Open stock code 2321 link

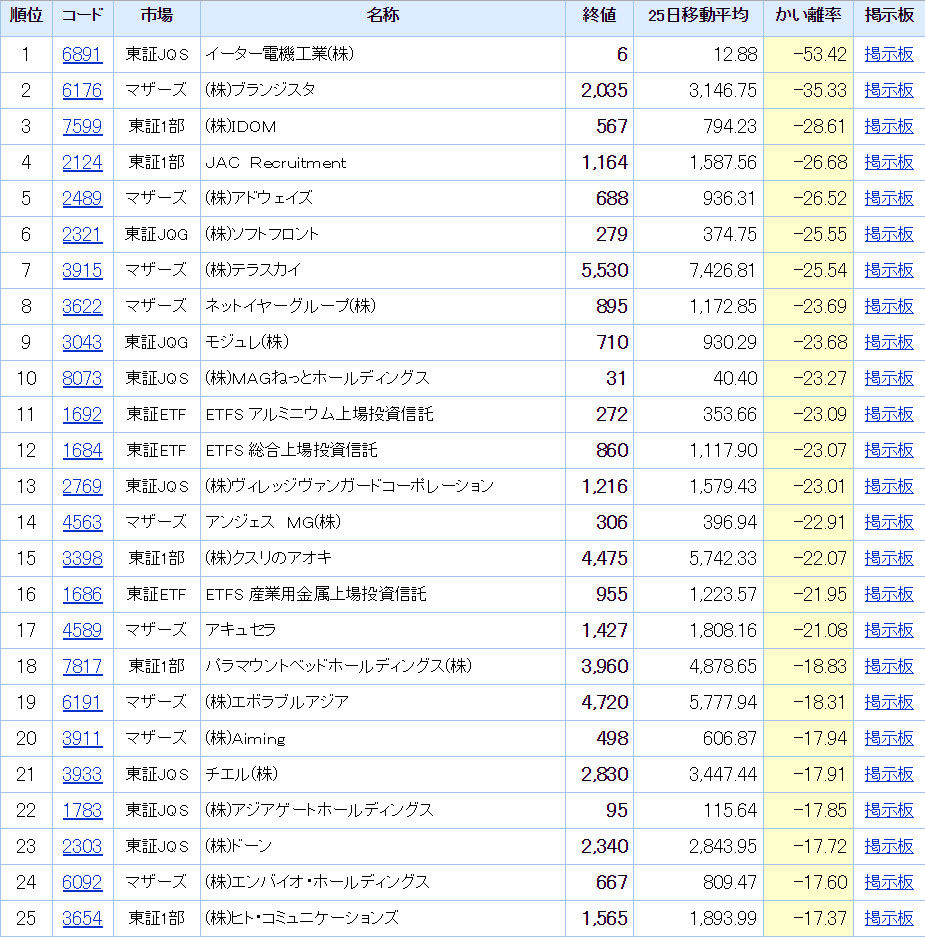pos(82,234)
